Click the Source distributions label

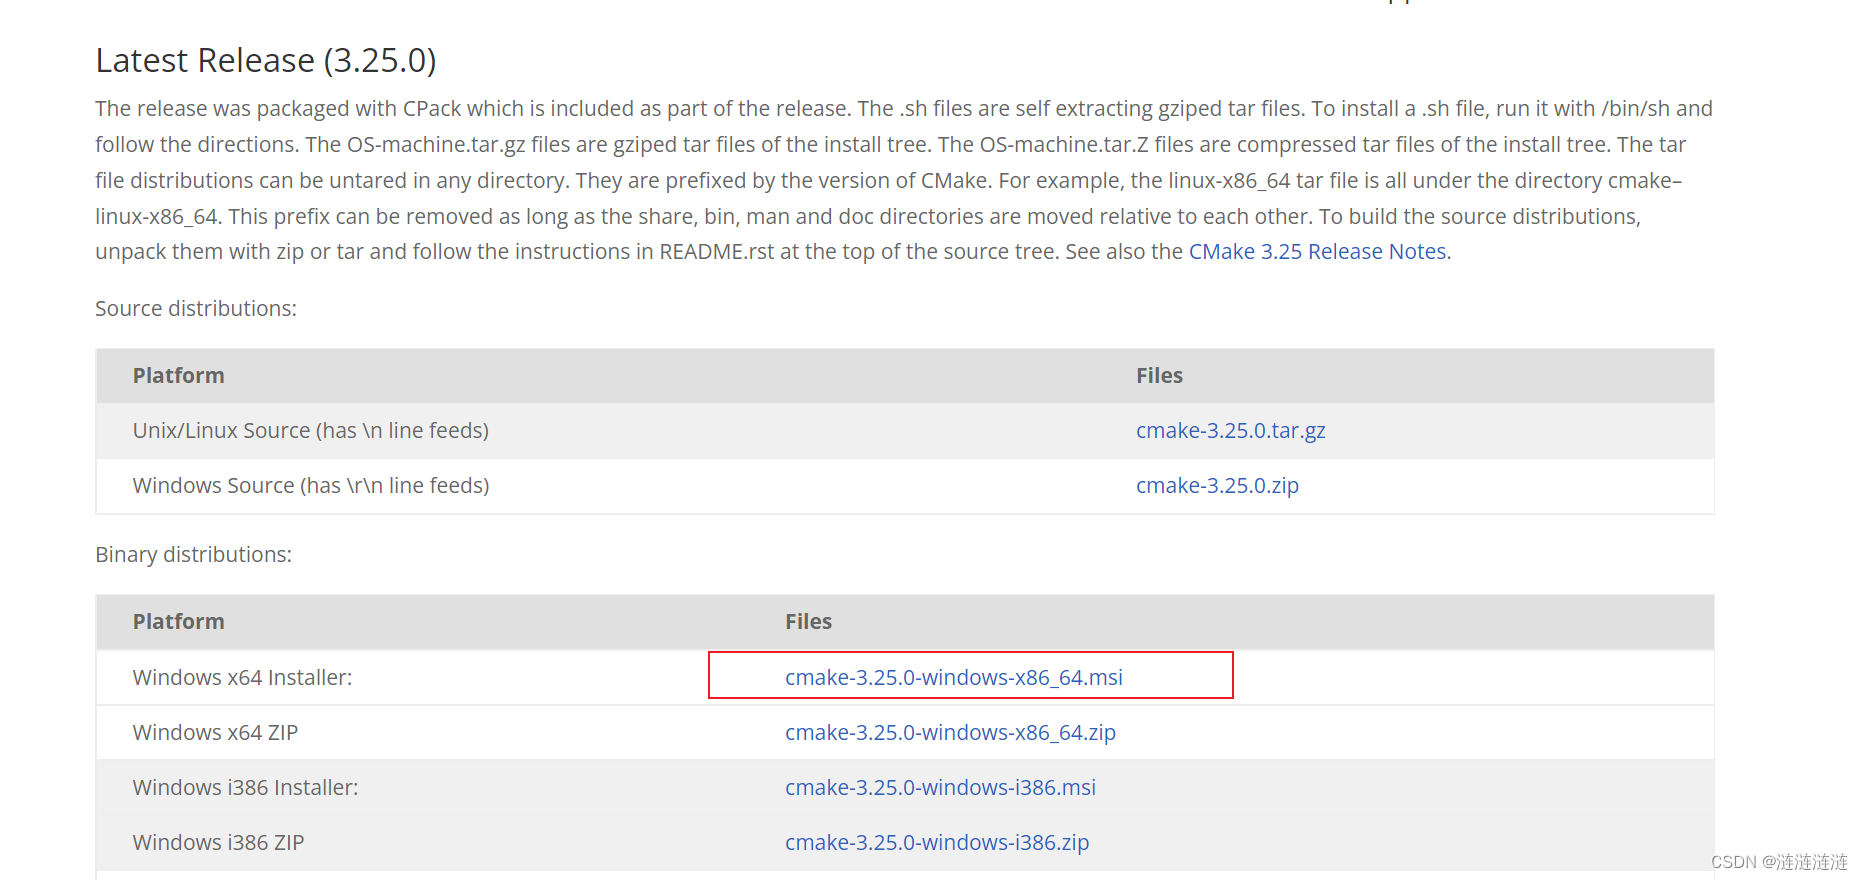pyautogui.click(x=196, y=309)
